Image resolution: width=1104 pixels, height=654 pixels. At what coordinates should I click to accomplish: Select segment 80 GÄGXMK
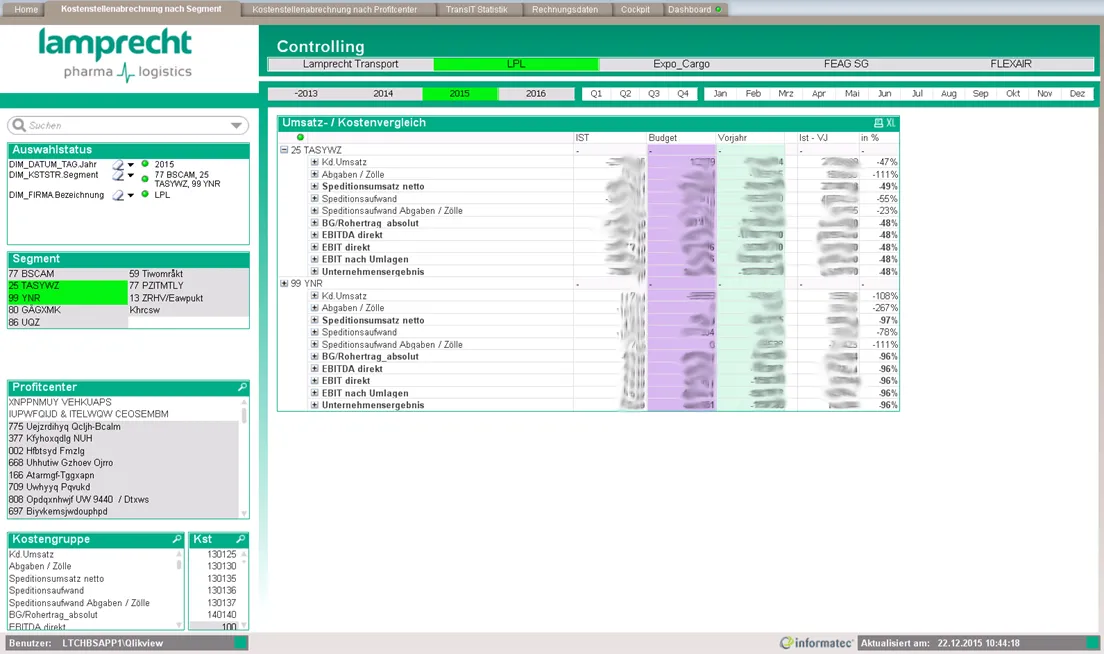coord(68,310)
